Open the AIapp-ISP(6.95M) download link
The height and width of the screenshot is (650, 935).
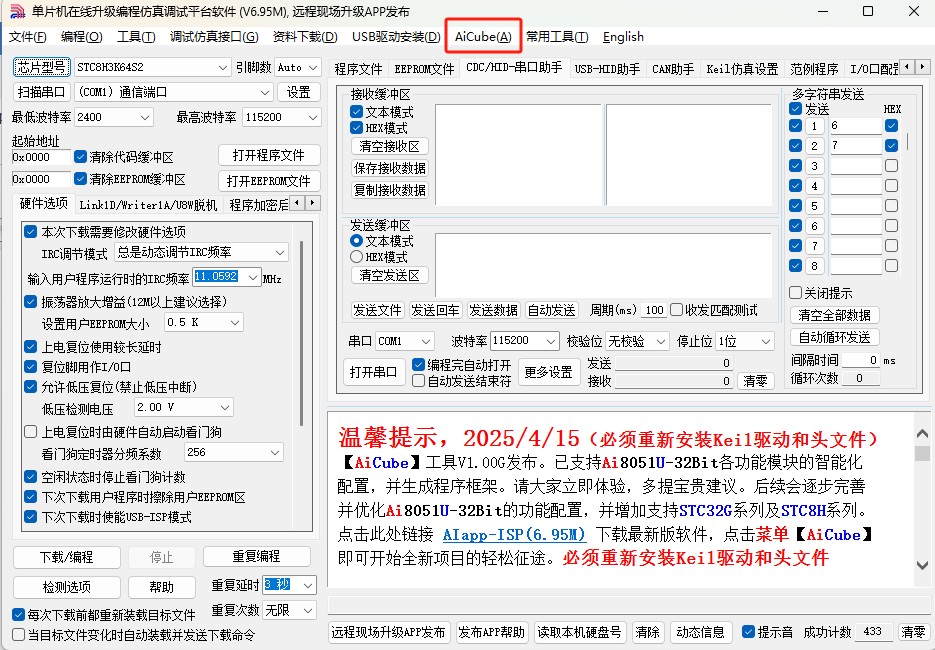point(514,534)
